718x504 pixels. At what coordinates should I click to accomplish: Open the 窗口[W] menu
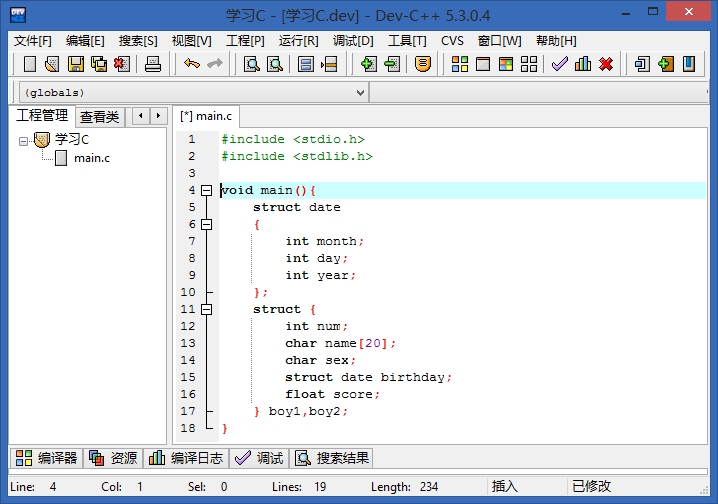[x=500, y=41]
